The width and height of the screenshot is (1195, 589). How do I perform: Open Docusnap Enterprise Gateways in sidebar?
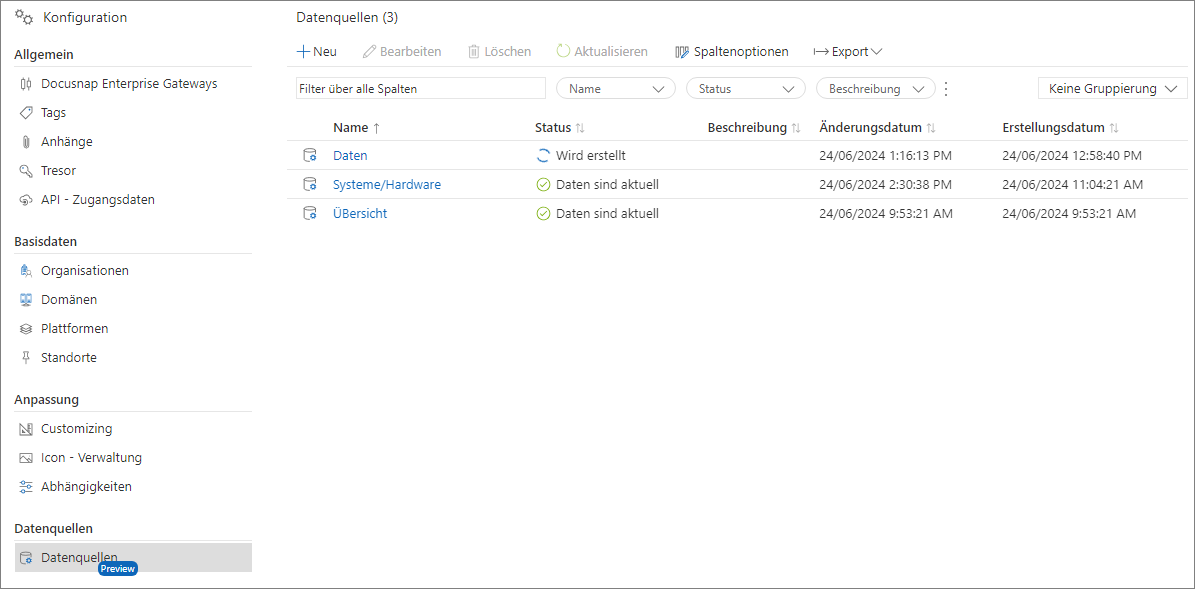128,84
